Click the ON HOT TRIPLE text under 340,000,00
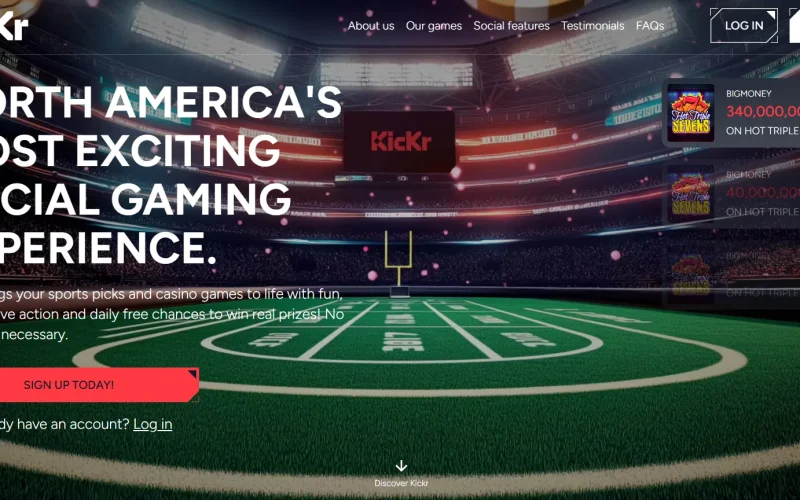The height and width of the screenshot is (500, 800). tap(763, 131)
